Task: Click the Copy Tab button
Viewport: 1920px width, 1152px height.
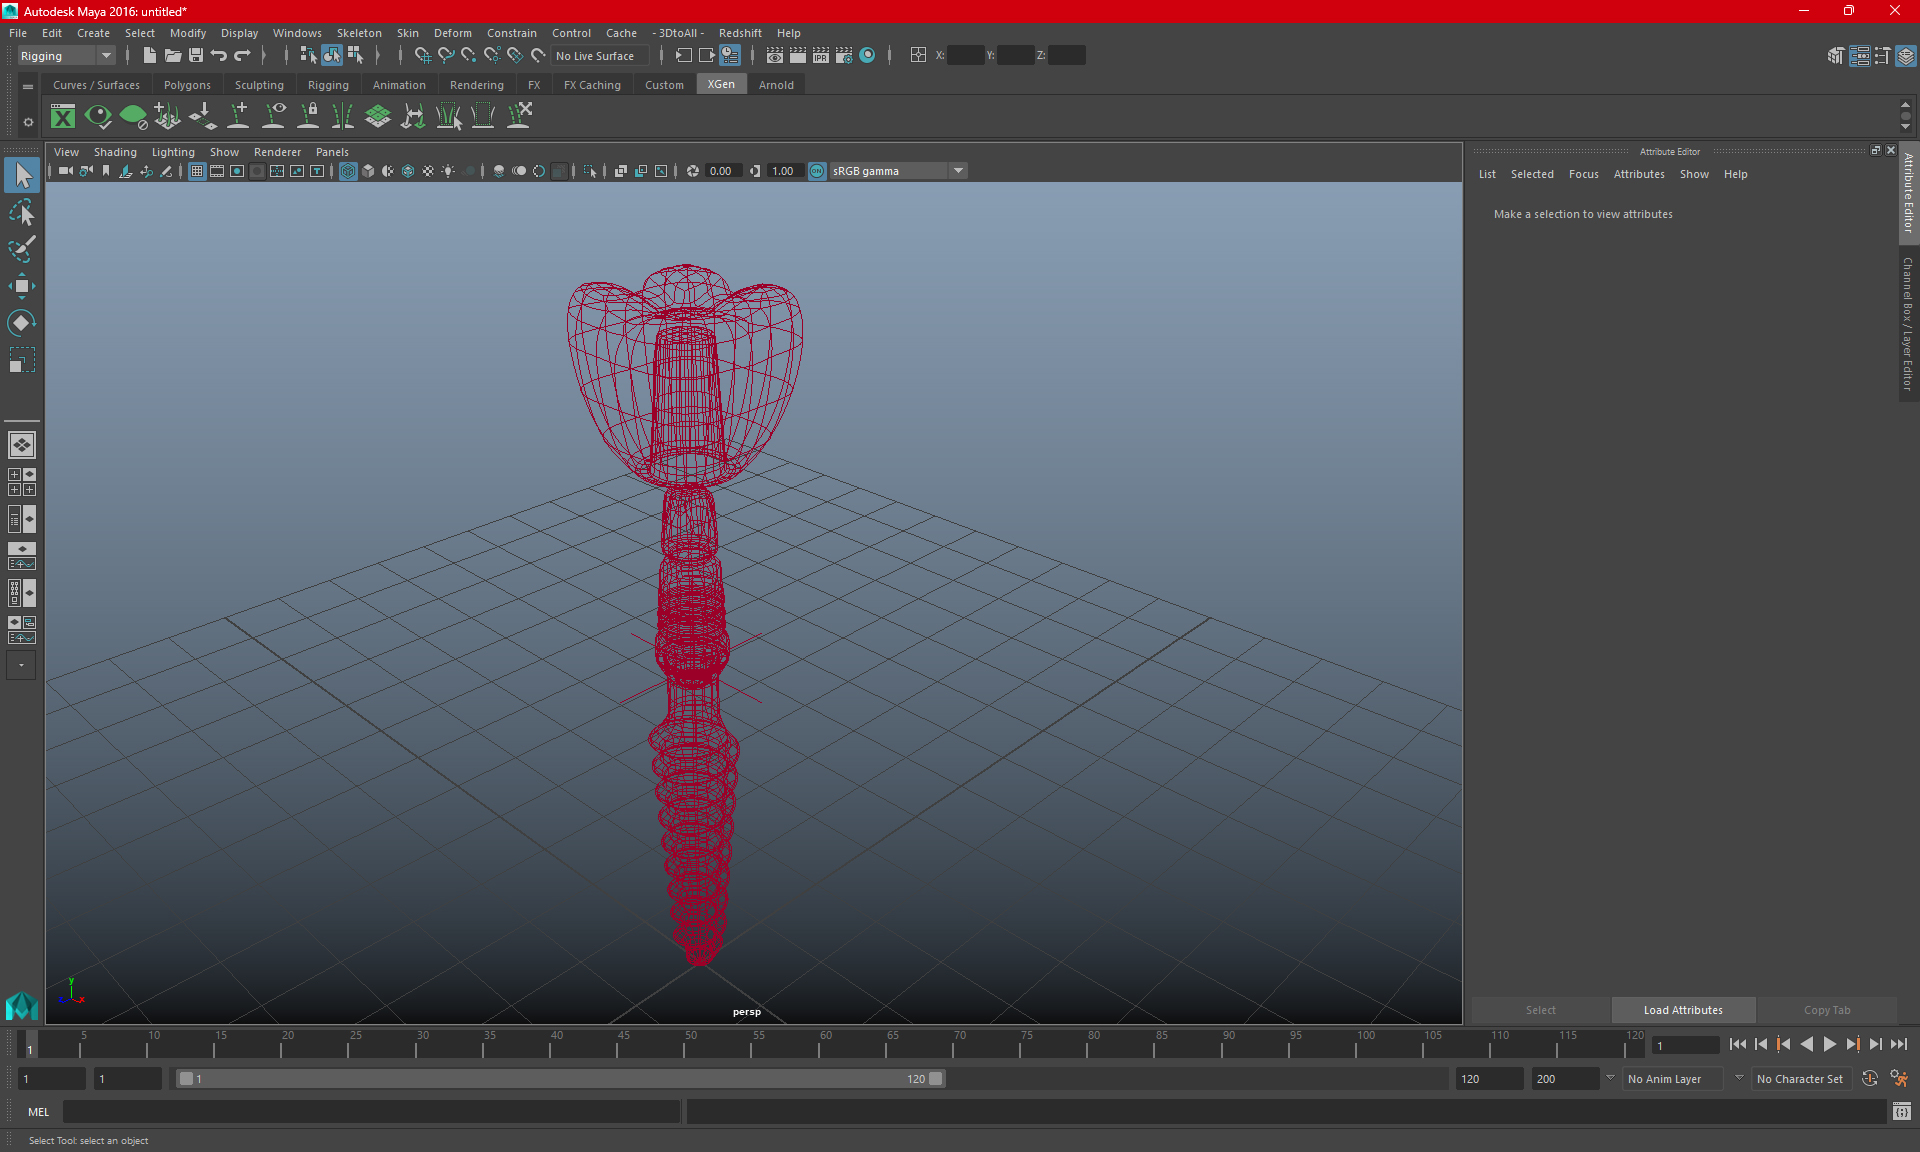Action: (x=1827, y=1010)
